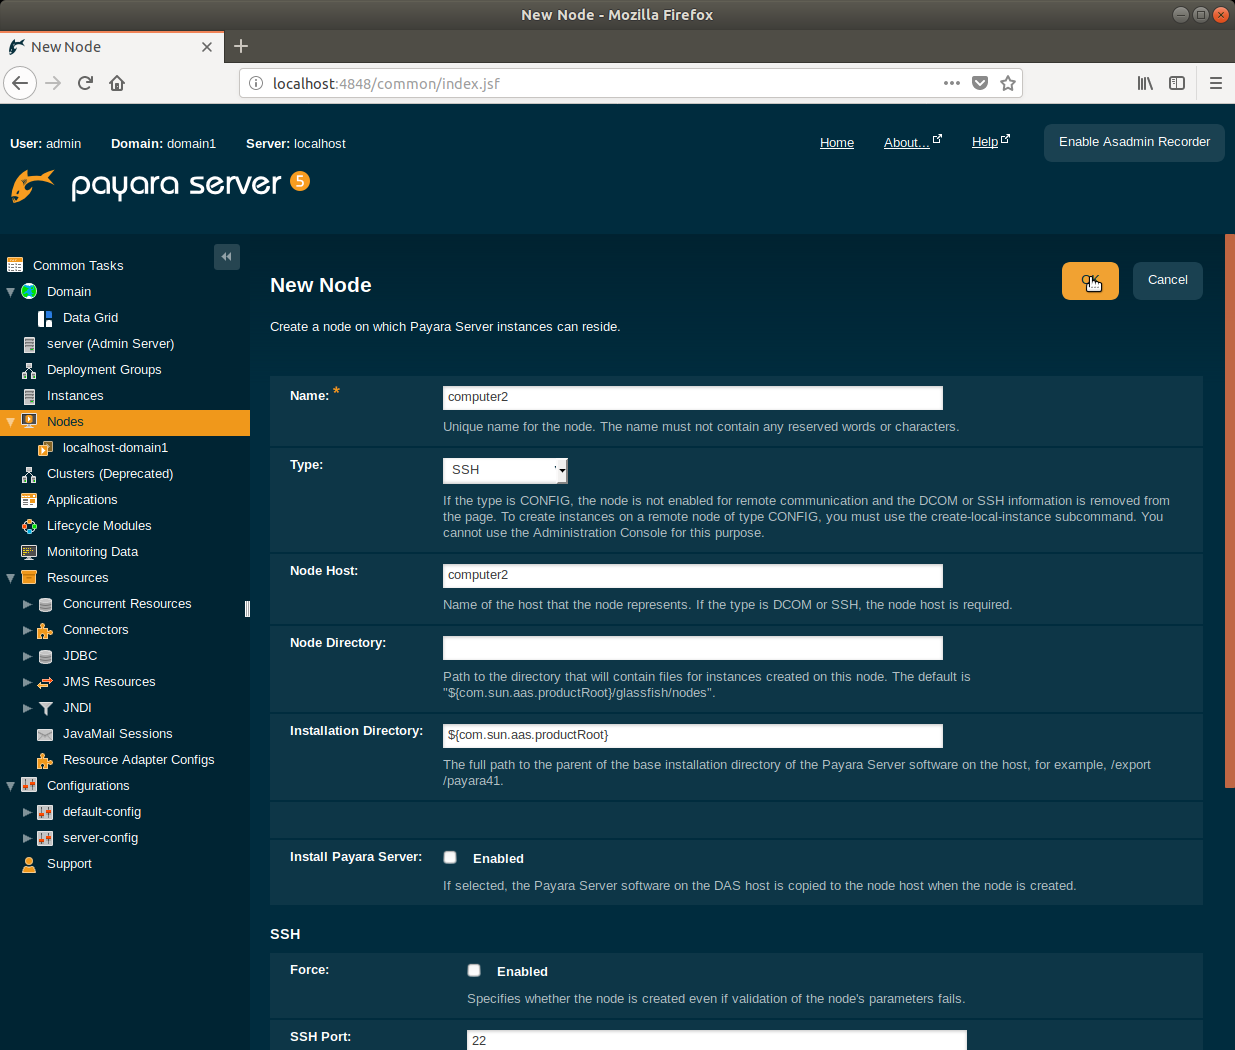
Task: Collapse the Domain tree node
Action: pyautogui.click(x=11, y=292)
